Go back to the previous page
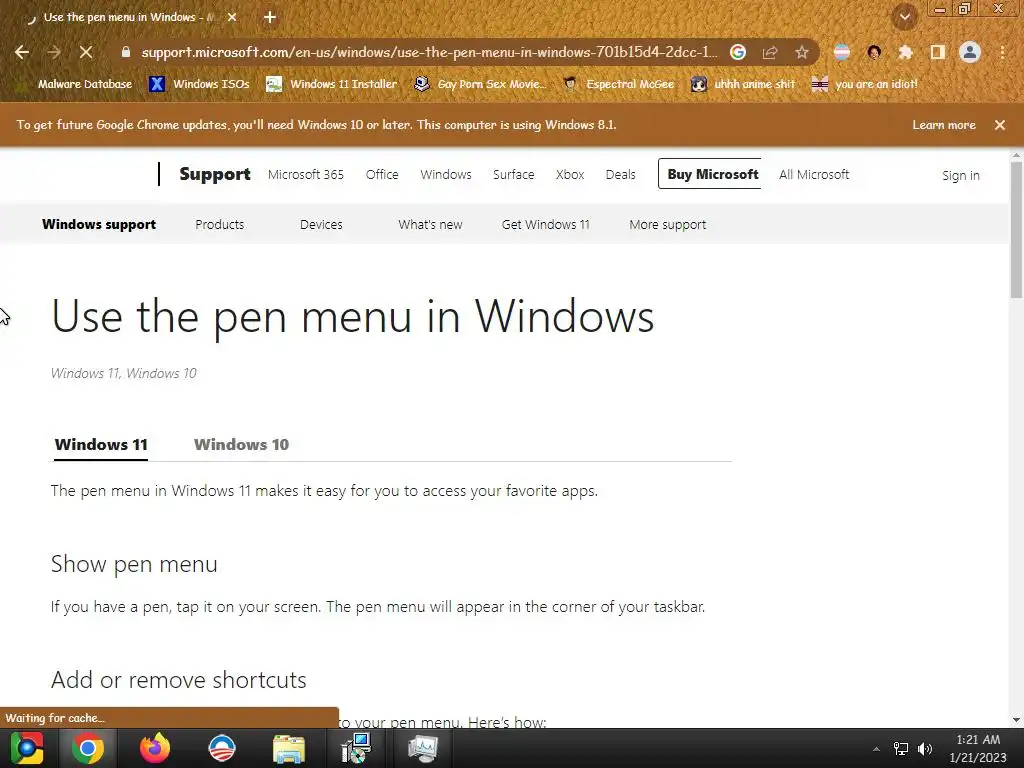This screenshot has height=768, width=1024. point(22,52)
